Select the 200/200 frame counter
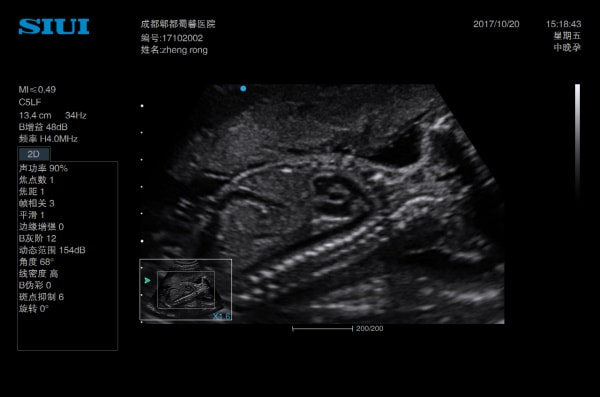Image resolution: width=600 pixels, height=397 pixels. 370,328
